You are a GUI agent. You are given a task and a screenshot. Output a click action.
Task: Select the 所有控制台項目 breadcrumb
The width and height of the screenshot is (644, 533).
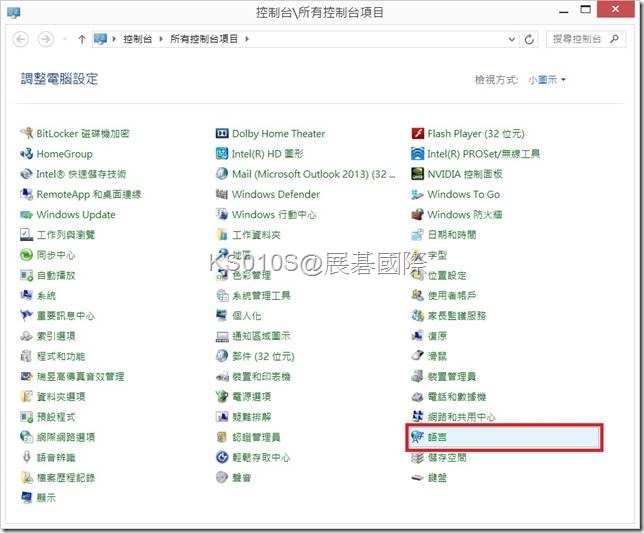click(204, 39)
